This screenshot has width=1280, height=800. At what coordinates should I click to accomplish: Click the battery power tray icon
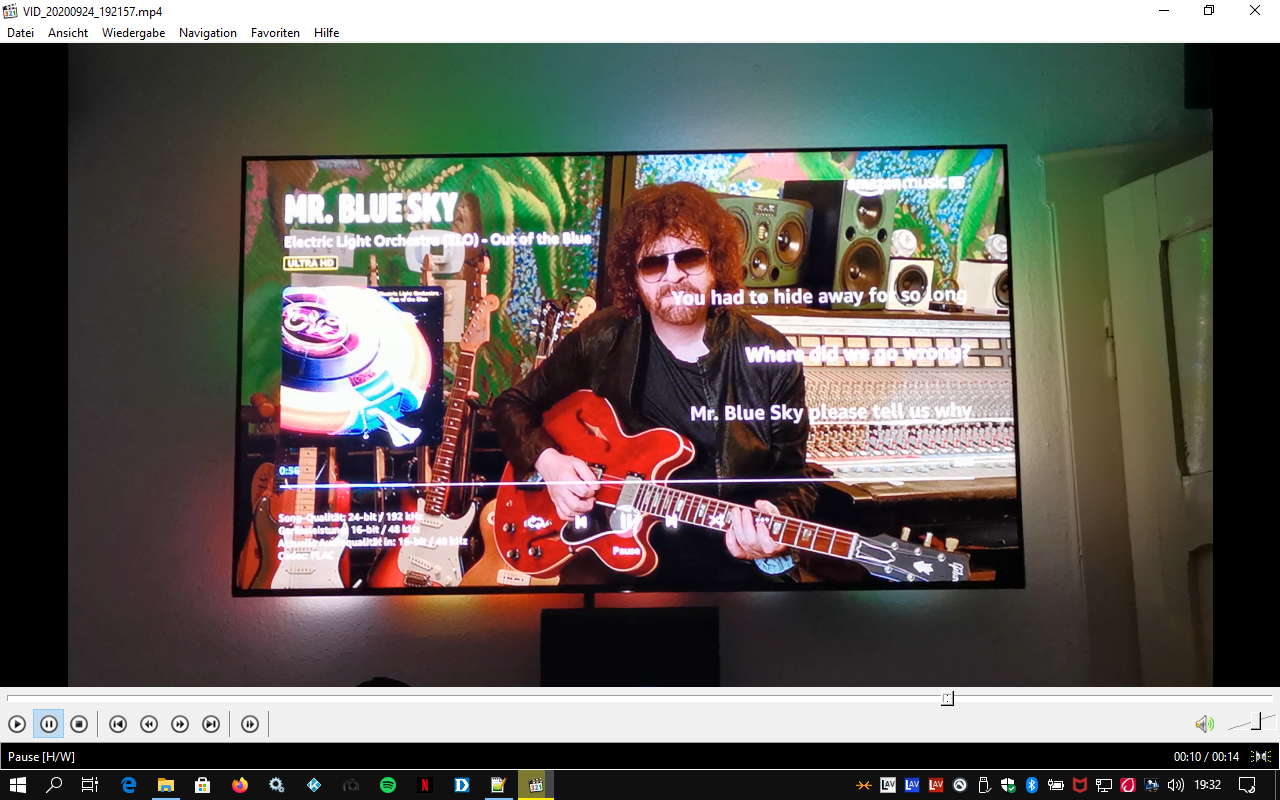click(x=1056, y=785)
